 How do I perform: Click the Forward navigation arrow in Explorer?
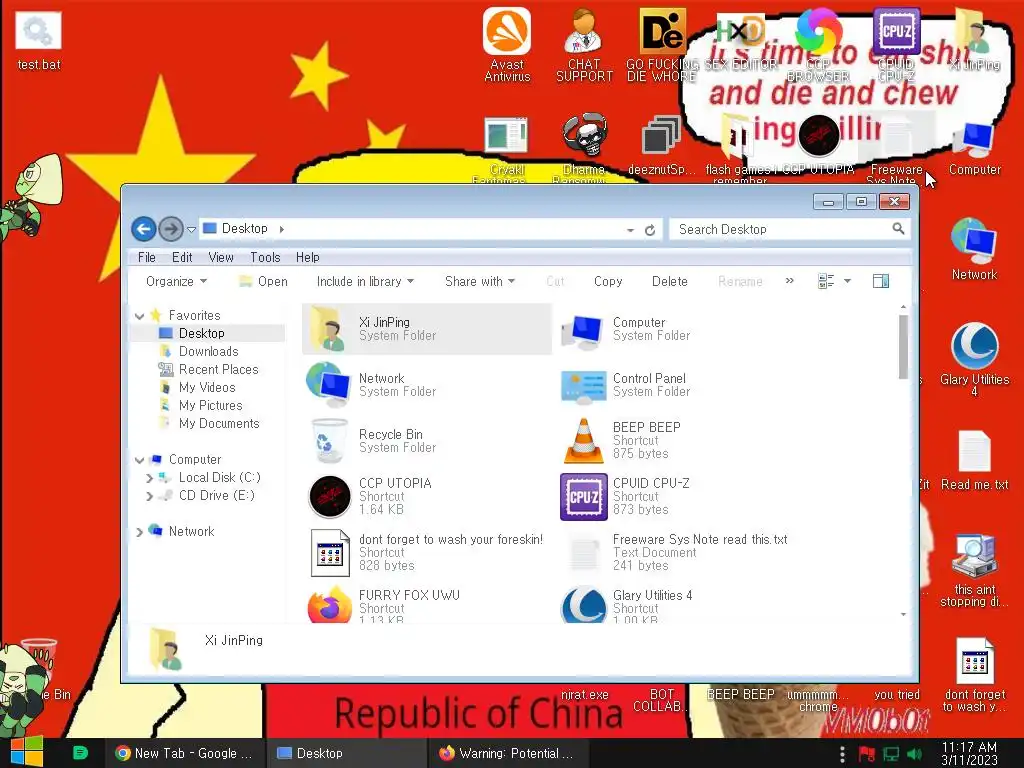(x=171, y=229)
